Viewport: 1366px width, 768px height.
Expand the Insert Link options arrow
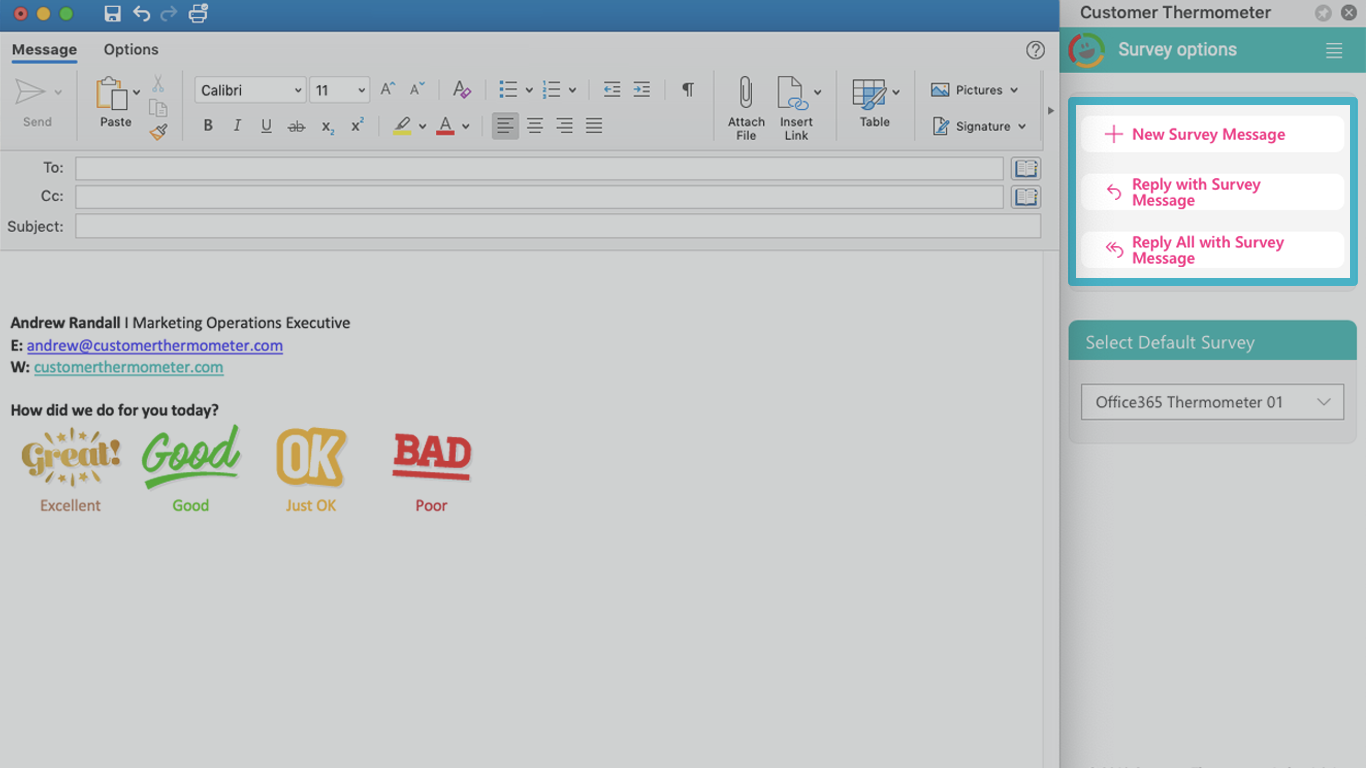coord(817,93)
